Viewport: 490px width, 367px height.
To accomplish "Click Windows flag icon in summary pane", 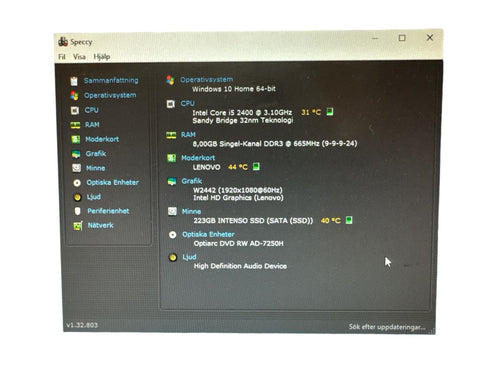I will coord(170,80).
